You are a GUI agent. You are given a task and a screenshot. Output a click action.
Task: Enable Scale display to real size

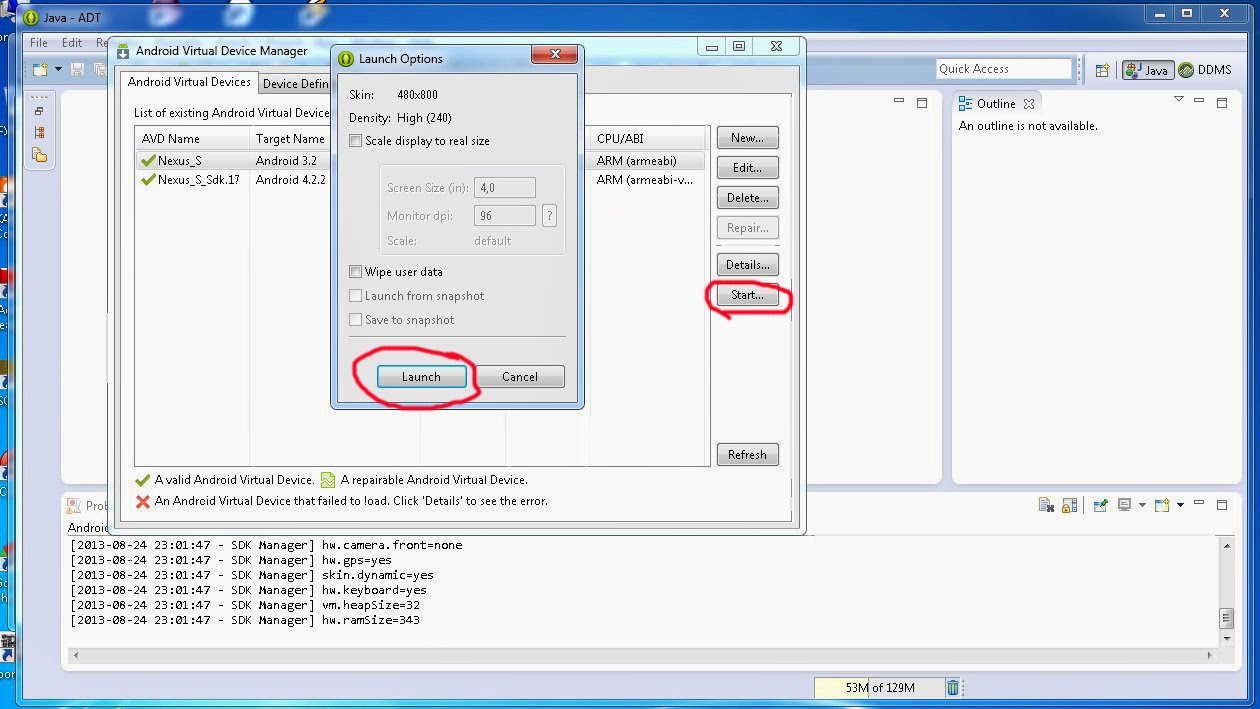coord(356,140)
